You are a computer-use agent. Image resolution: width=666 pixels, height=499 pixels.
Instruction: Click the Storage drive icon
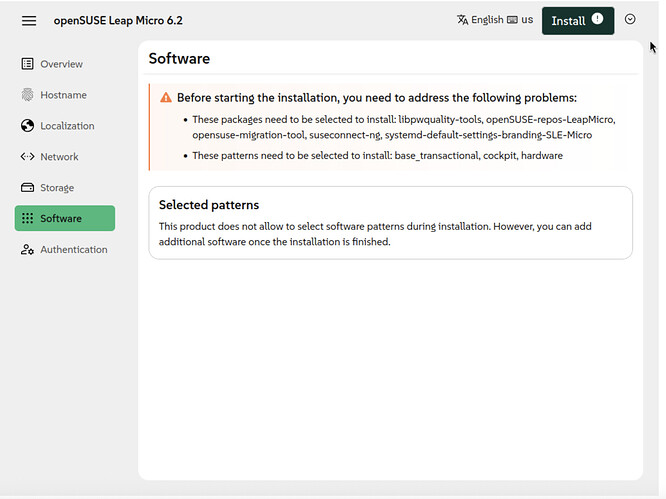click(x=28, y=188)
